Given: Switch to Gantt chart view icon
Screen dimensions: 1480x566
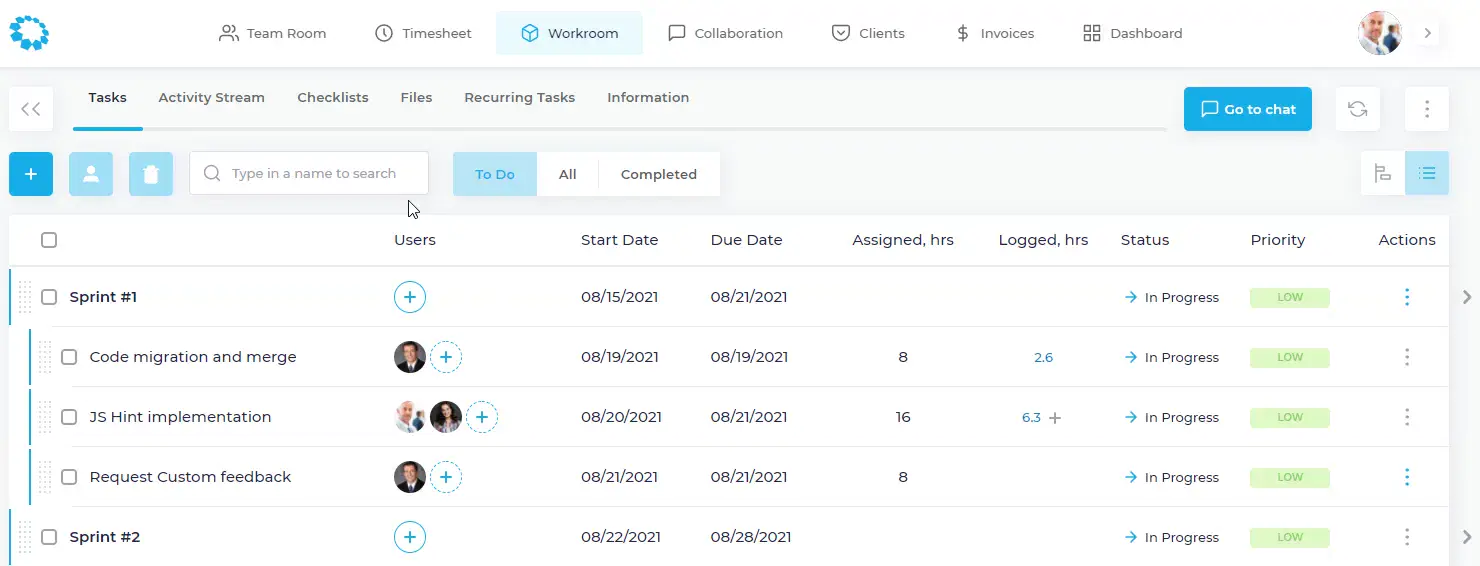Looking at the screenshot, I should pos(1383,174).
